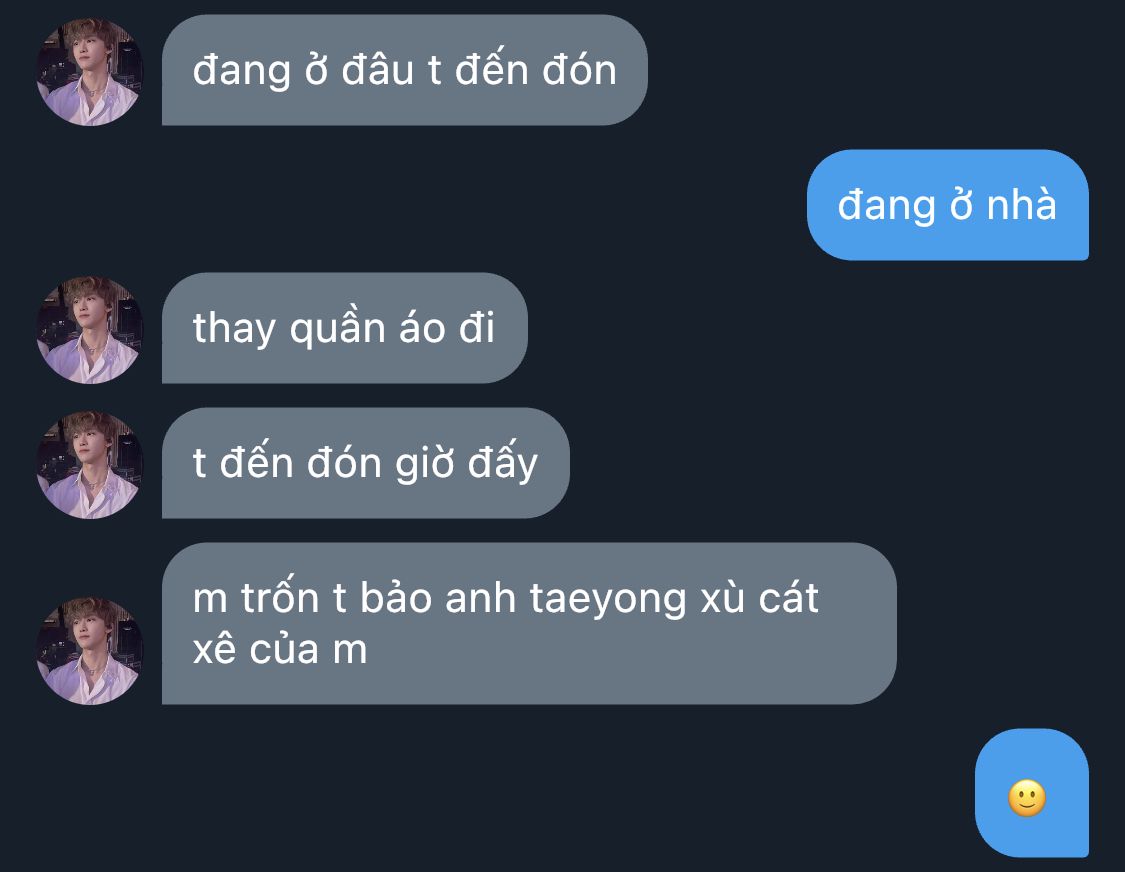Click "đang" in the blue sent message
Image resolution: width=1125 pixels, height=872 pixels.
(887, 206)
